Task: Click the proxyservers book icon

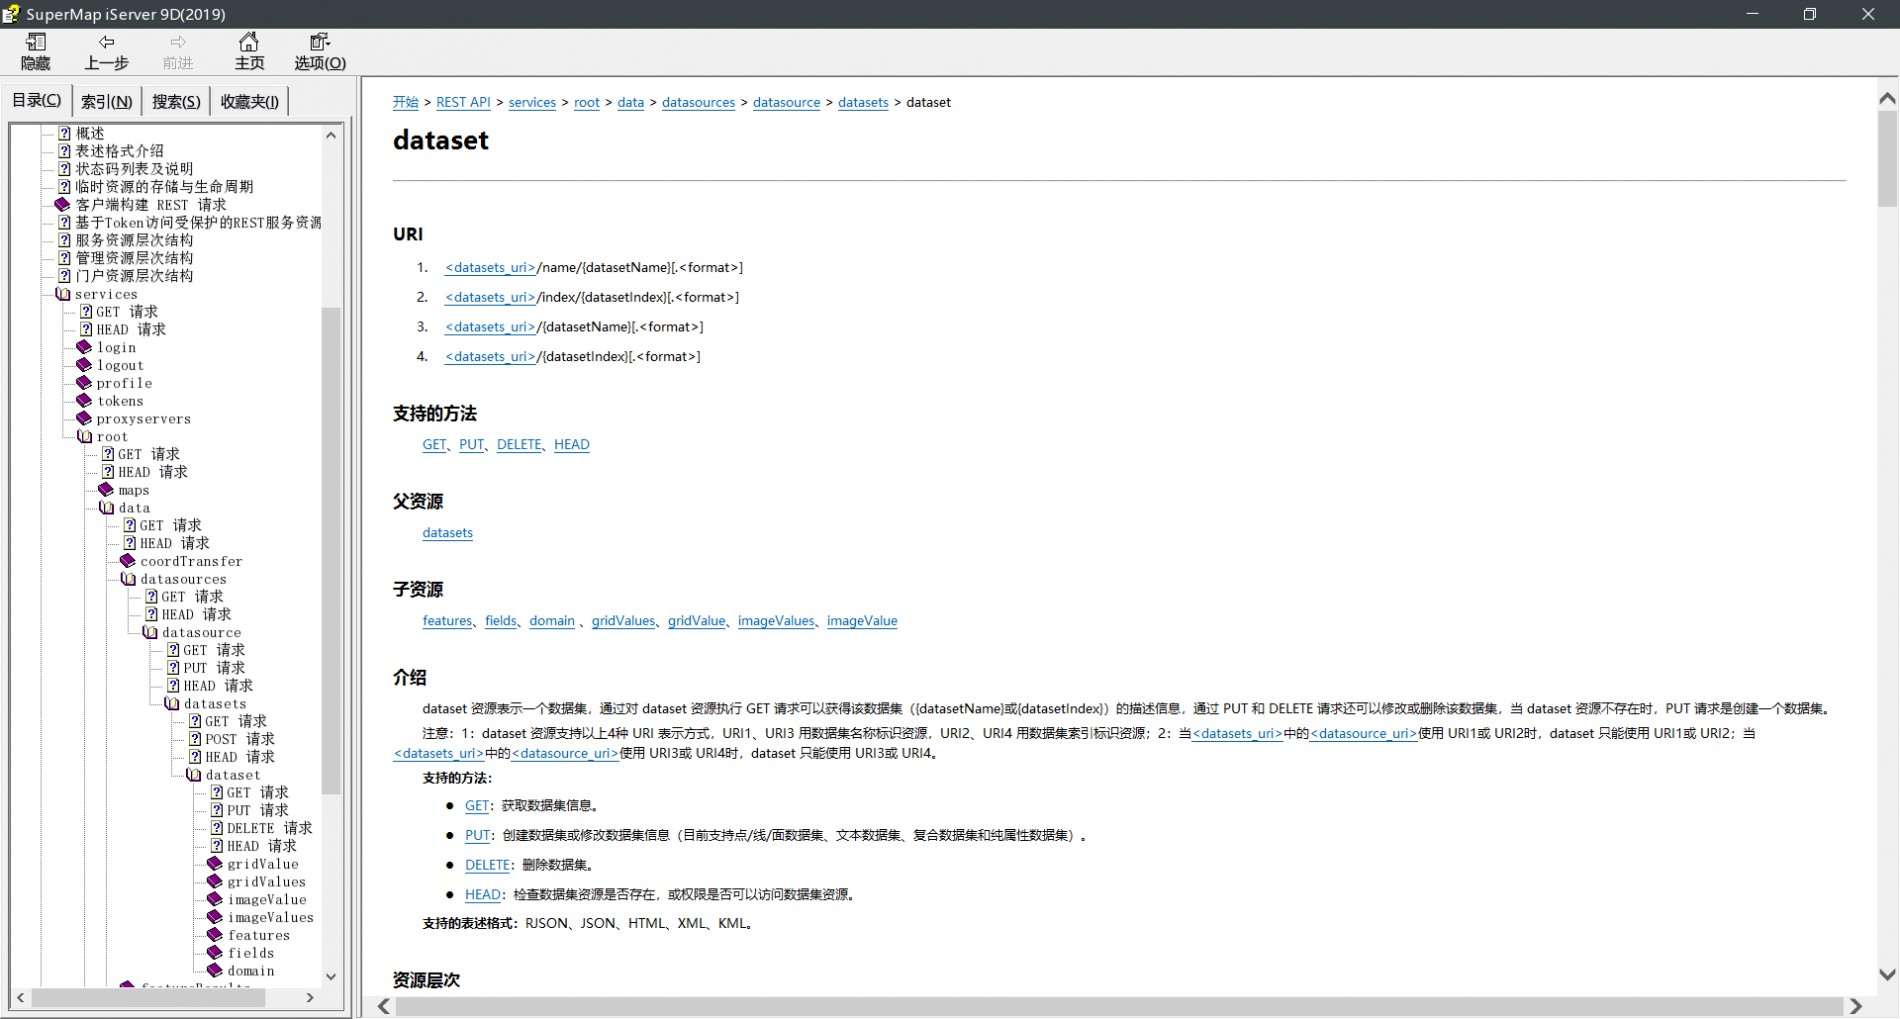Action: (85, 418)
